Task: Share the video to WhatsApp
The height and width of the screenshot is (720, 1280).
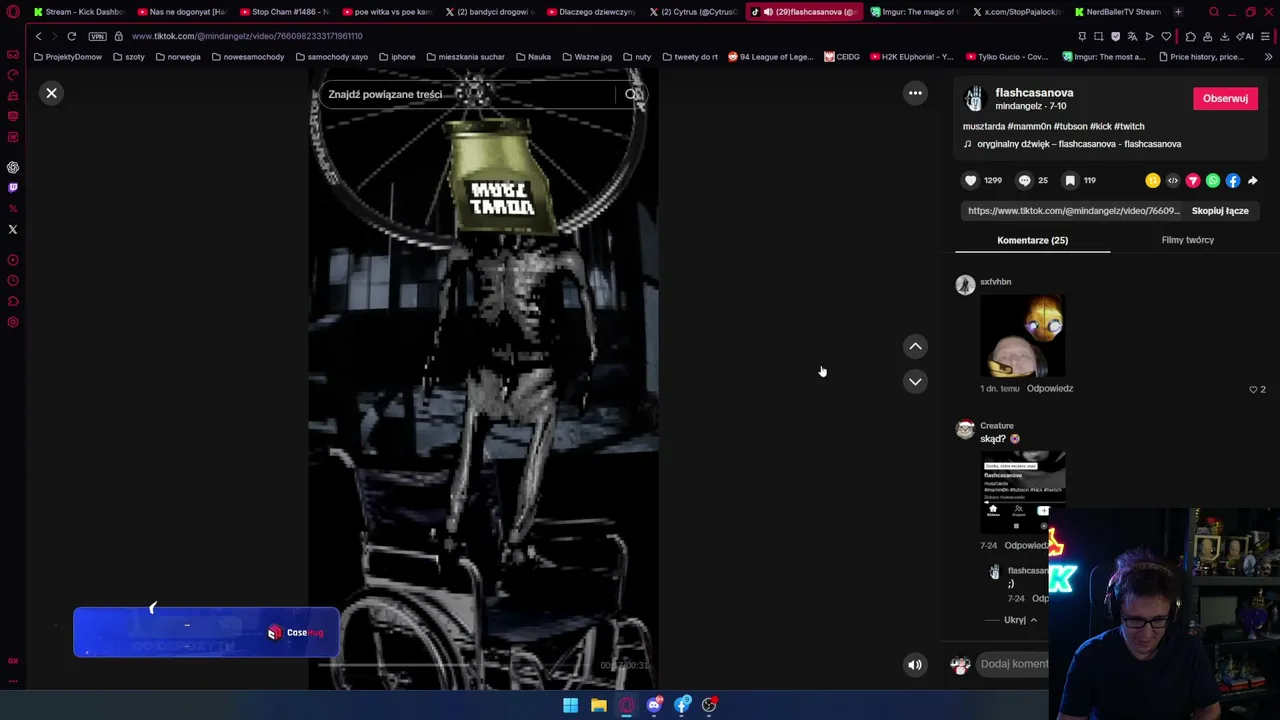Action: (1213, 181)
